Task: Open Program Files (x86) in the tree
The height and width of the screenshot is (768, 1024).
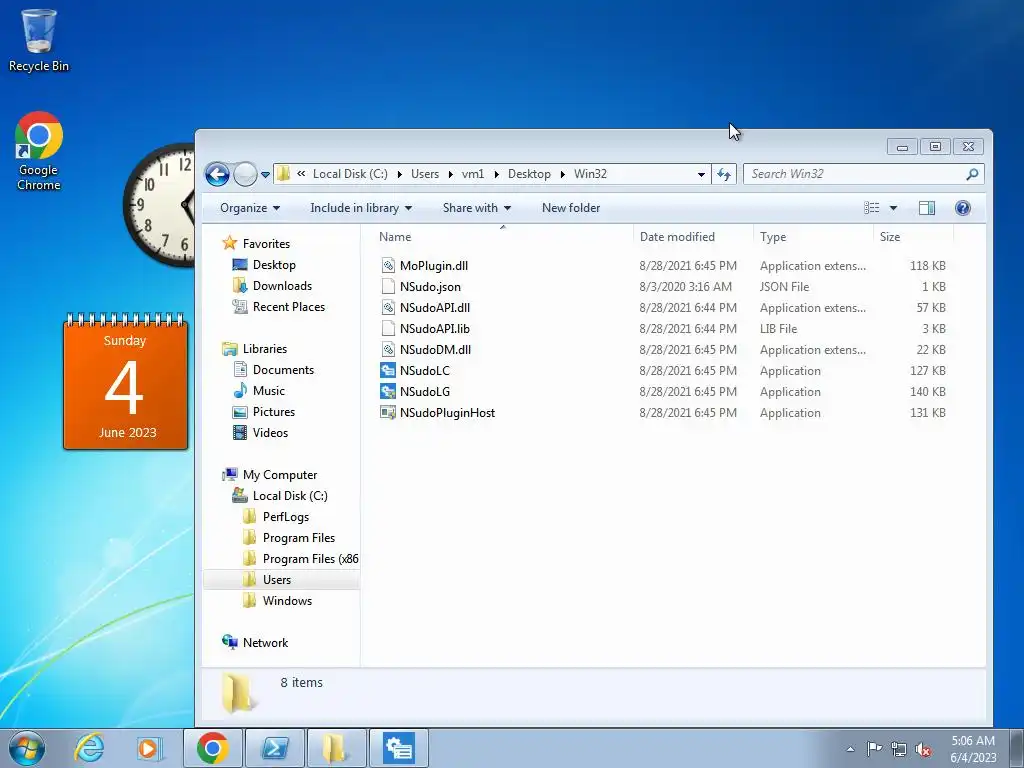Action: pos(310,558)
